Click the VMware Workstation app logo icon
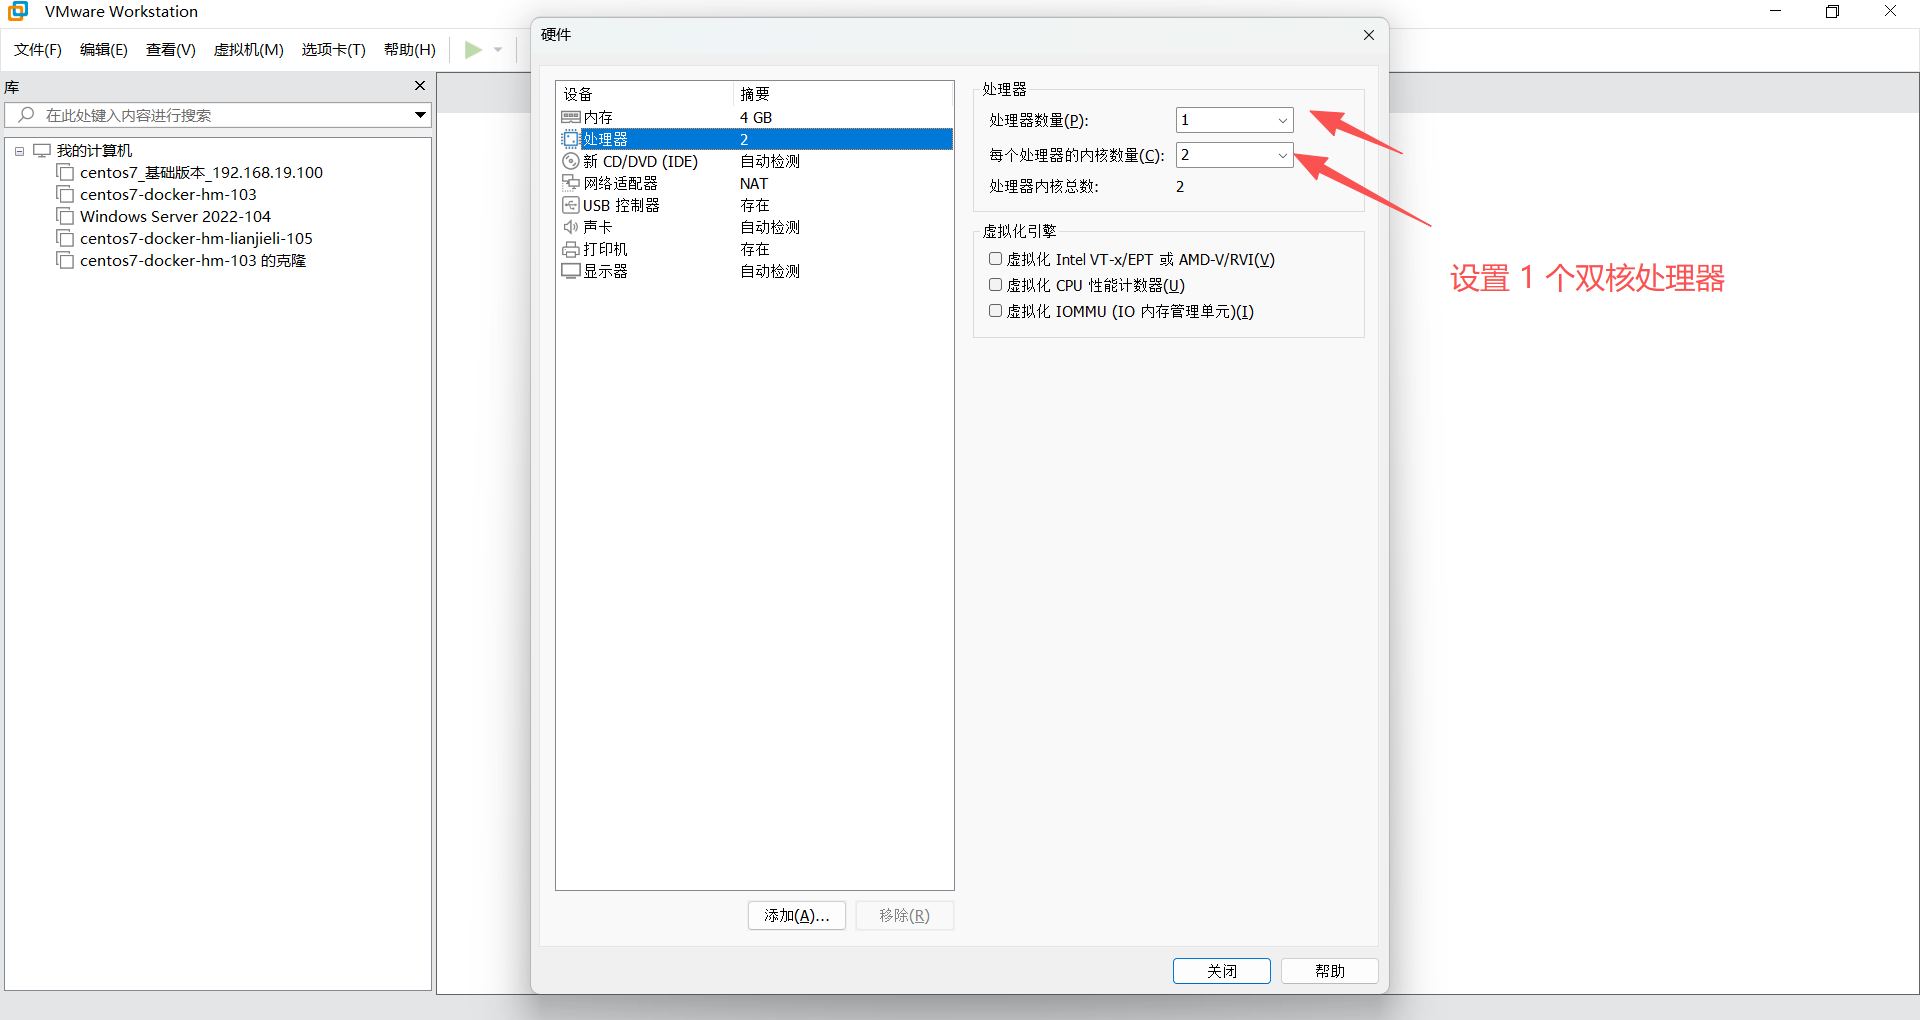 pyautogui.click(x=18, y=11)
